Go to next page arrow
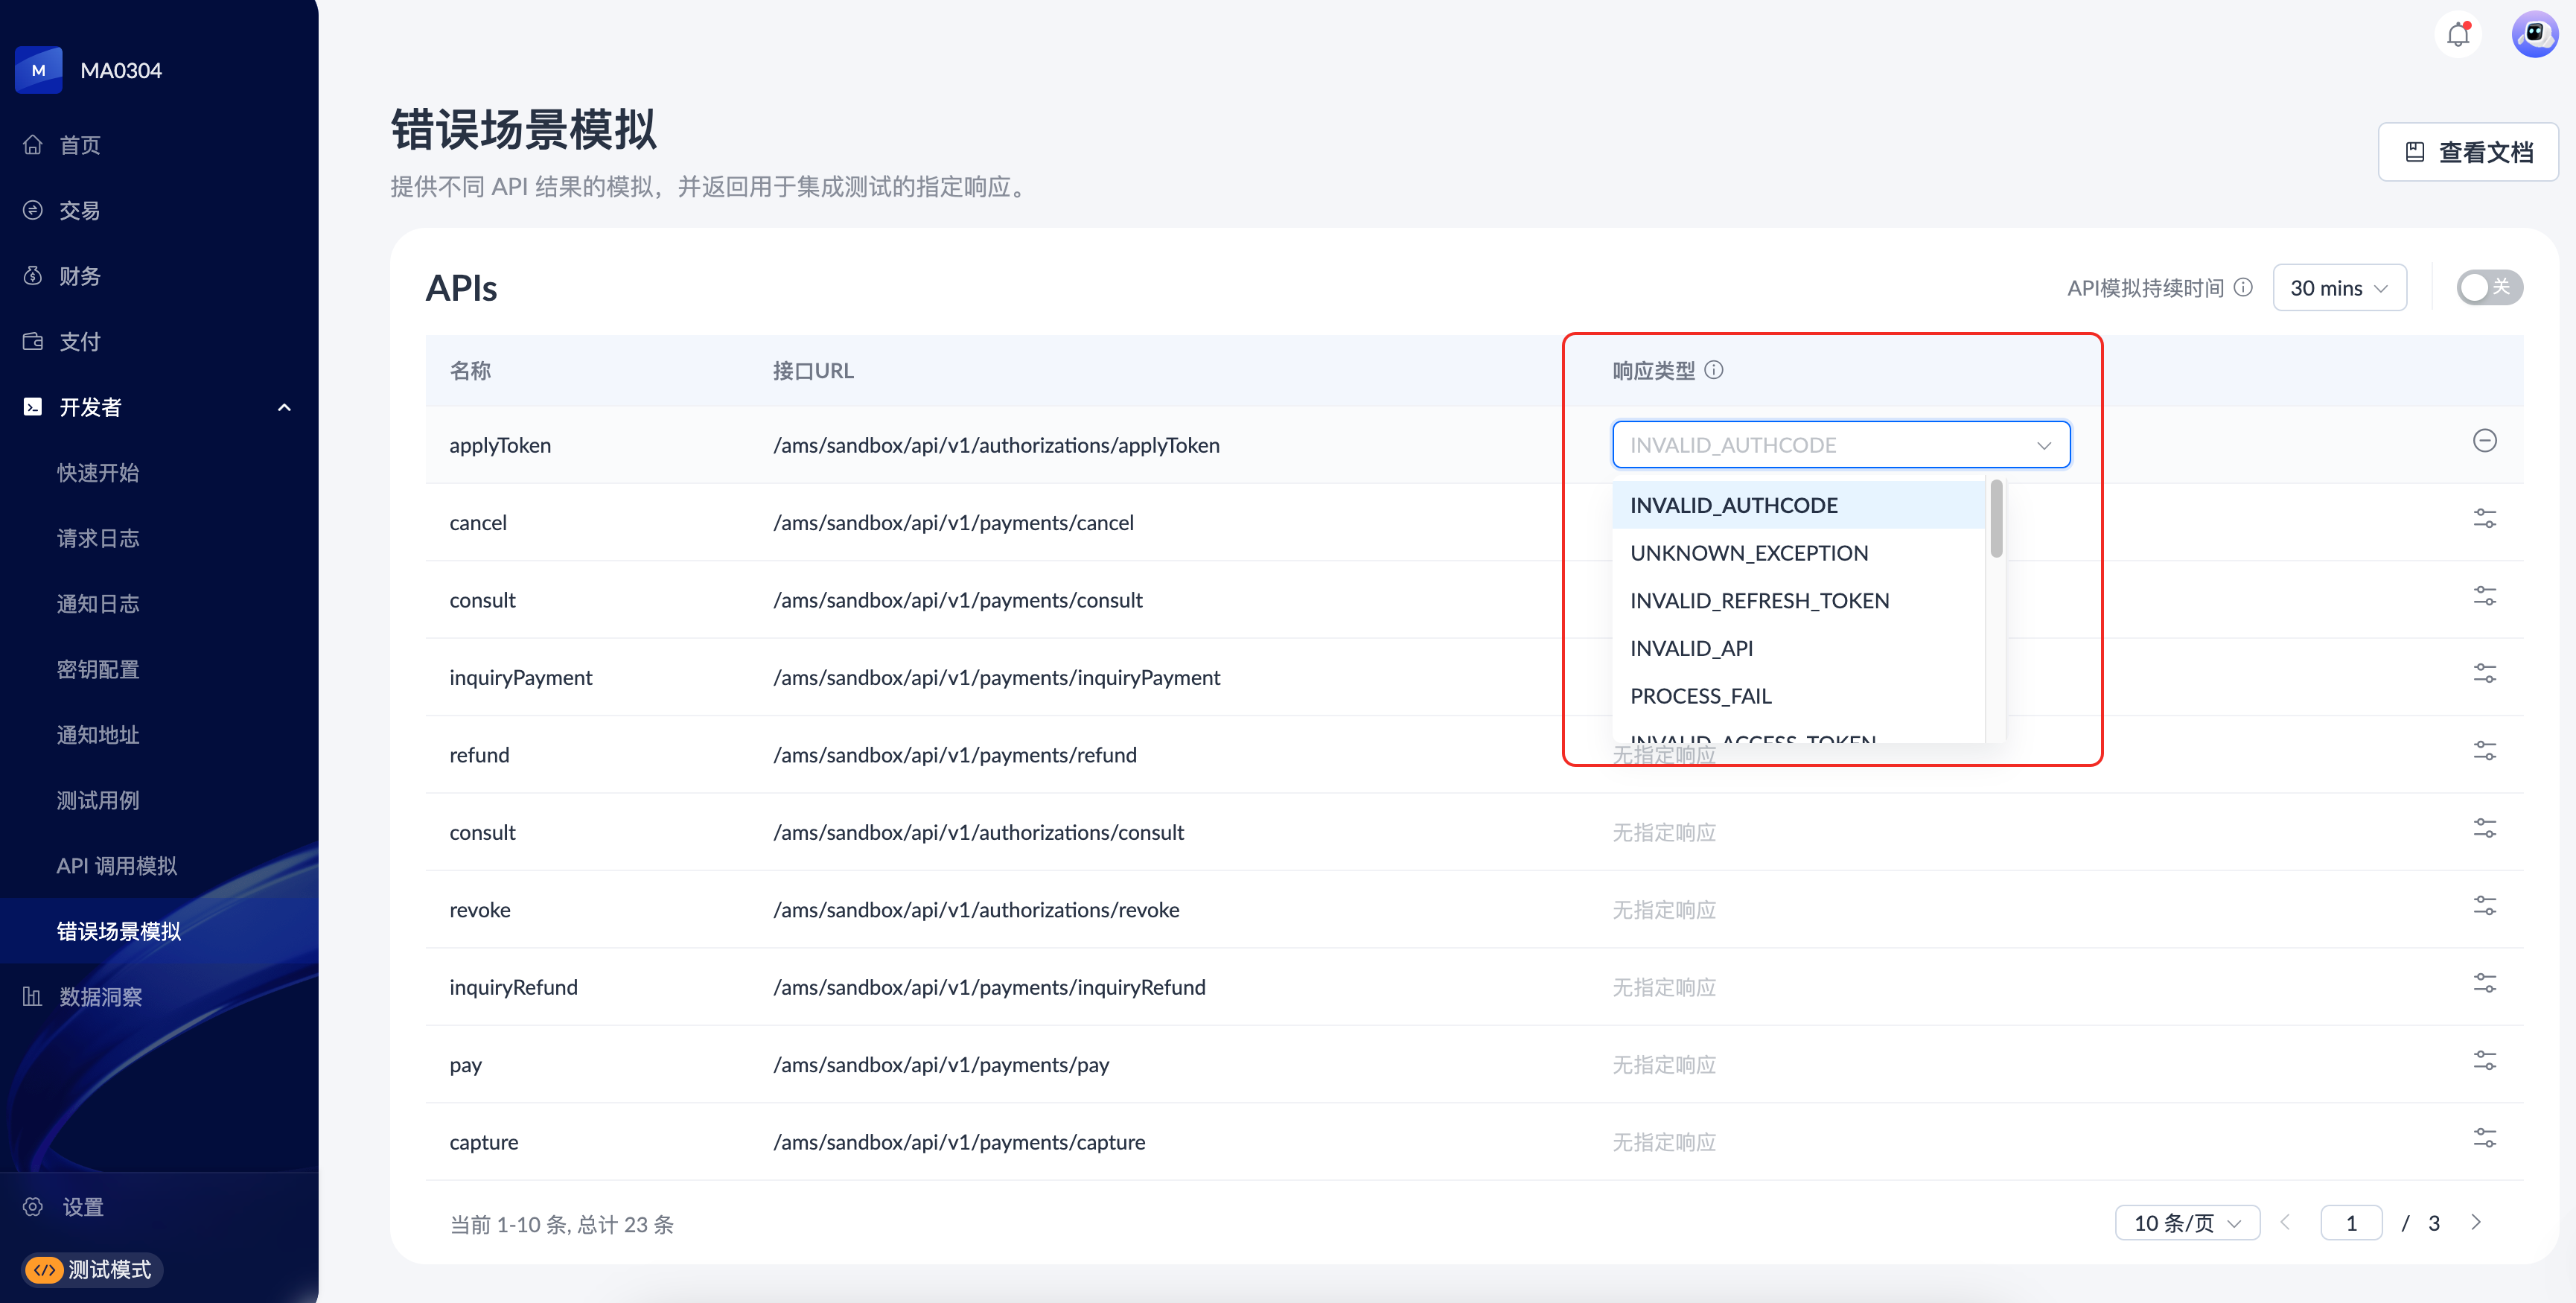The image size is (2576, 1303). 2476,1223
